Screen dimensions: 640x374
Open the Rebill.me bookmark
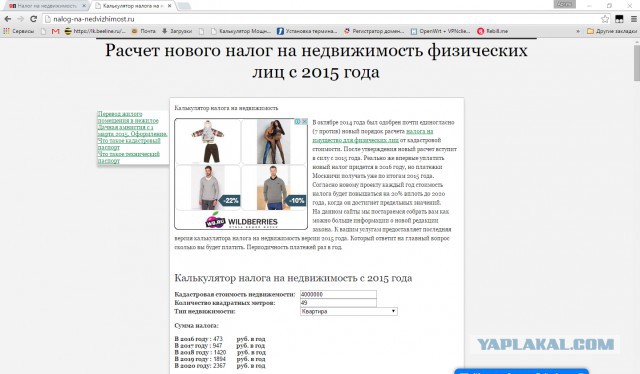pos(493,31)
